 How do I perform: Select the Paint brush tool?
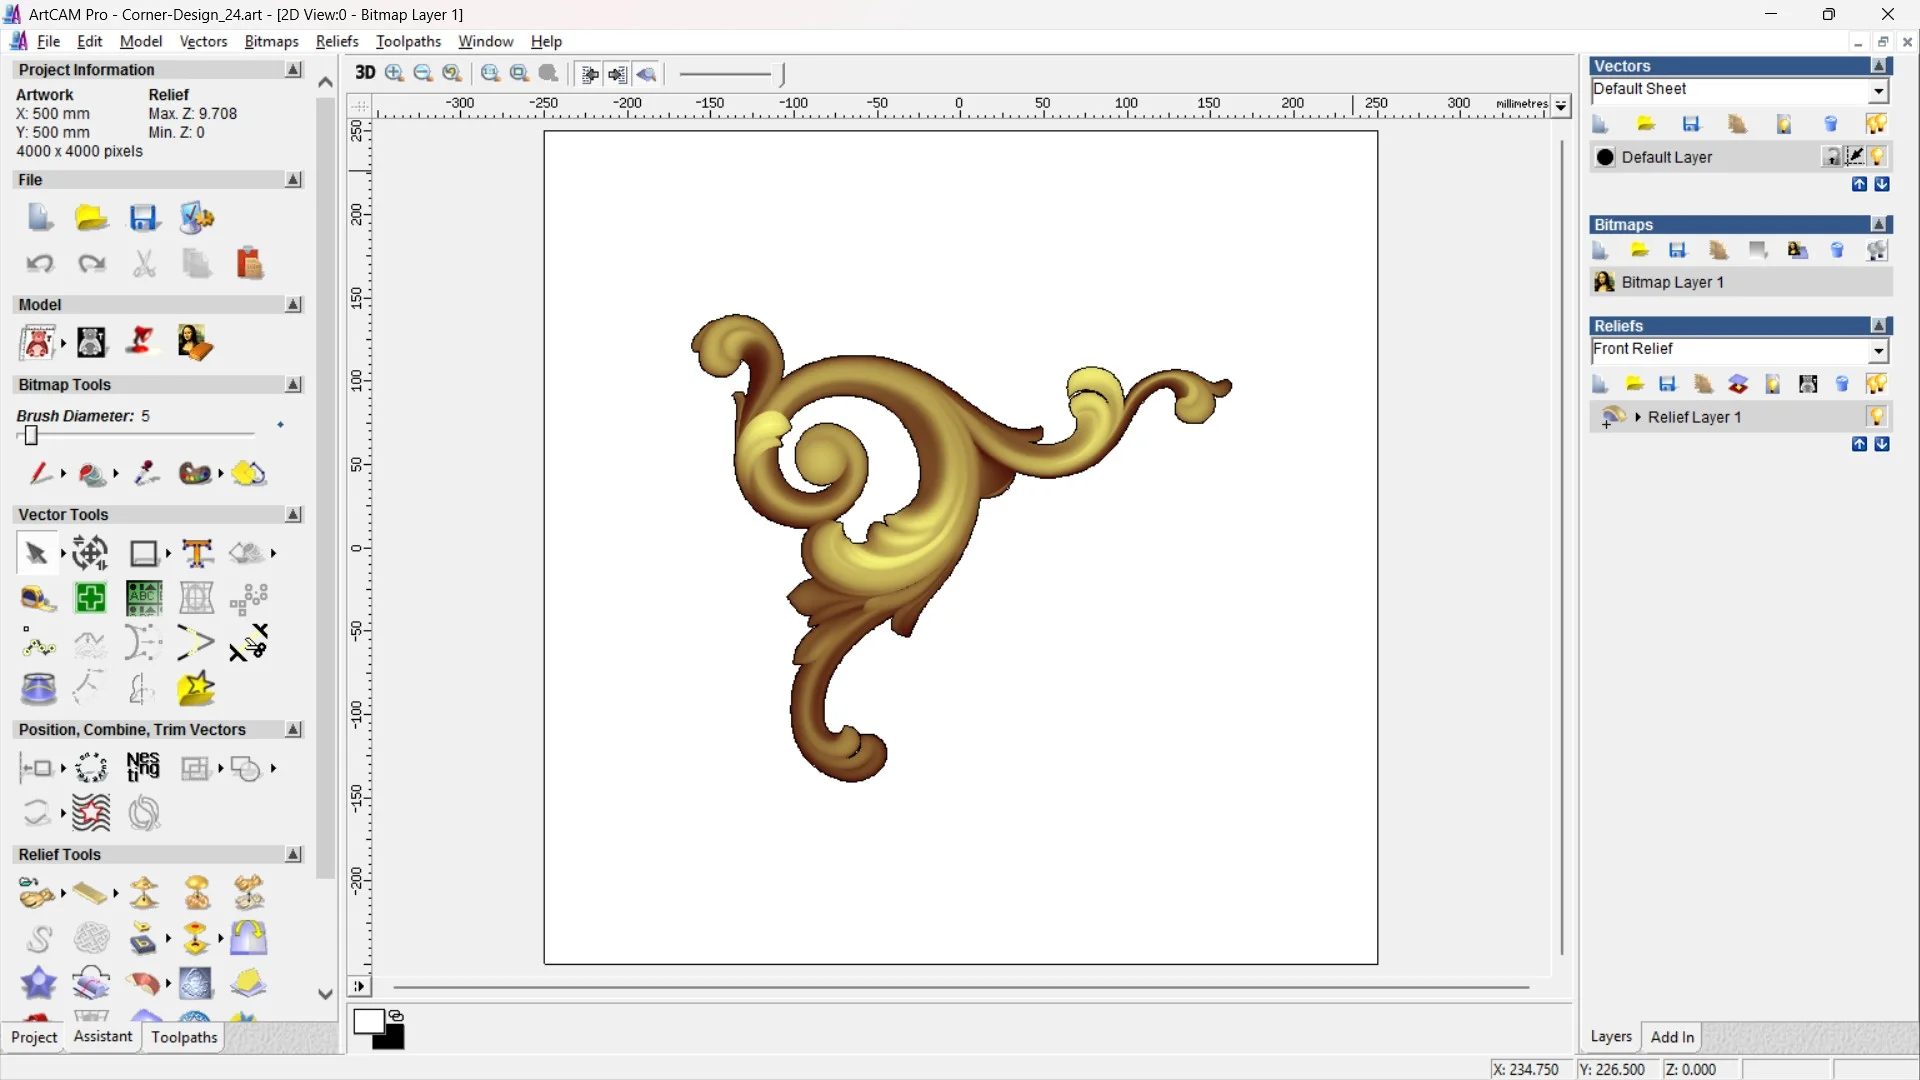(39, 473)
